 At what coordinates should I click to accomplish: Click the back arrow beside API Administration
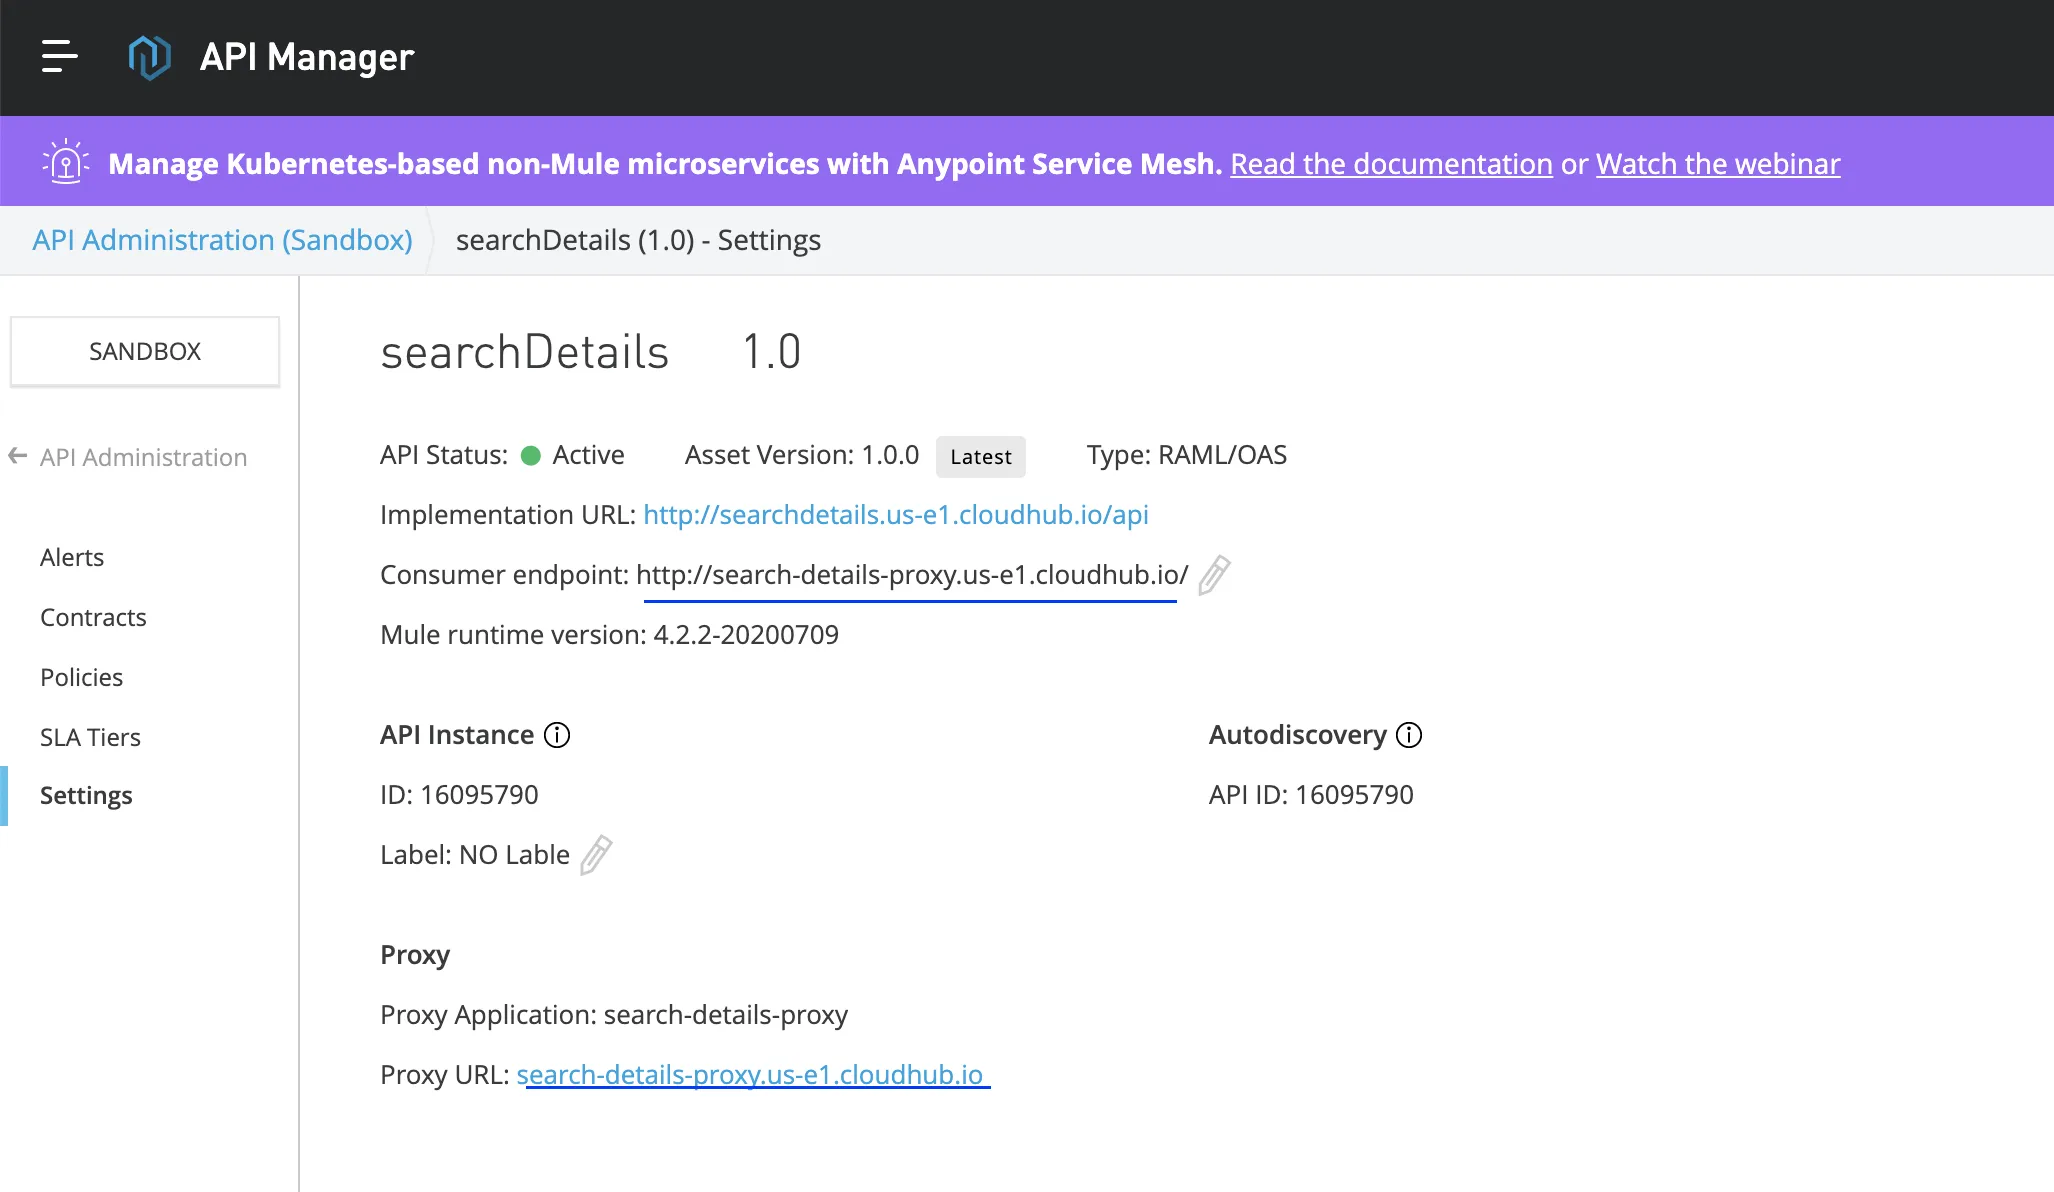click(17, 456)
